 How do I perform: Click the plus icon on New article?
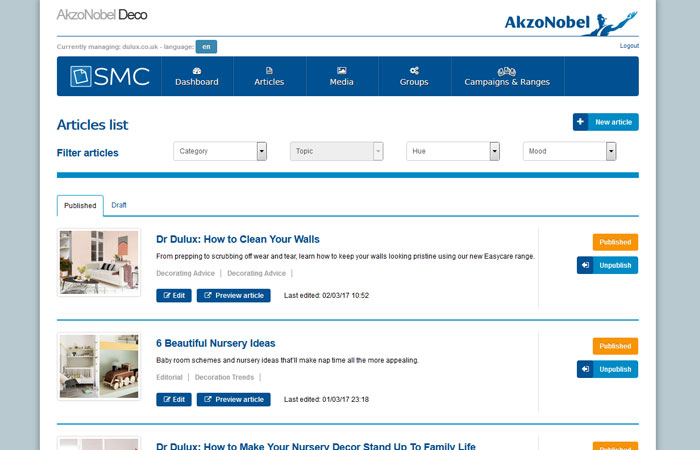pyautogui.click(x=581, y=122)
